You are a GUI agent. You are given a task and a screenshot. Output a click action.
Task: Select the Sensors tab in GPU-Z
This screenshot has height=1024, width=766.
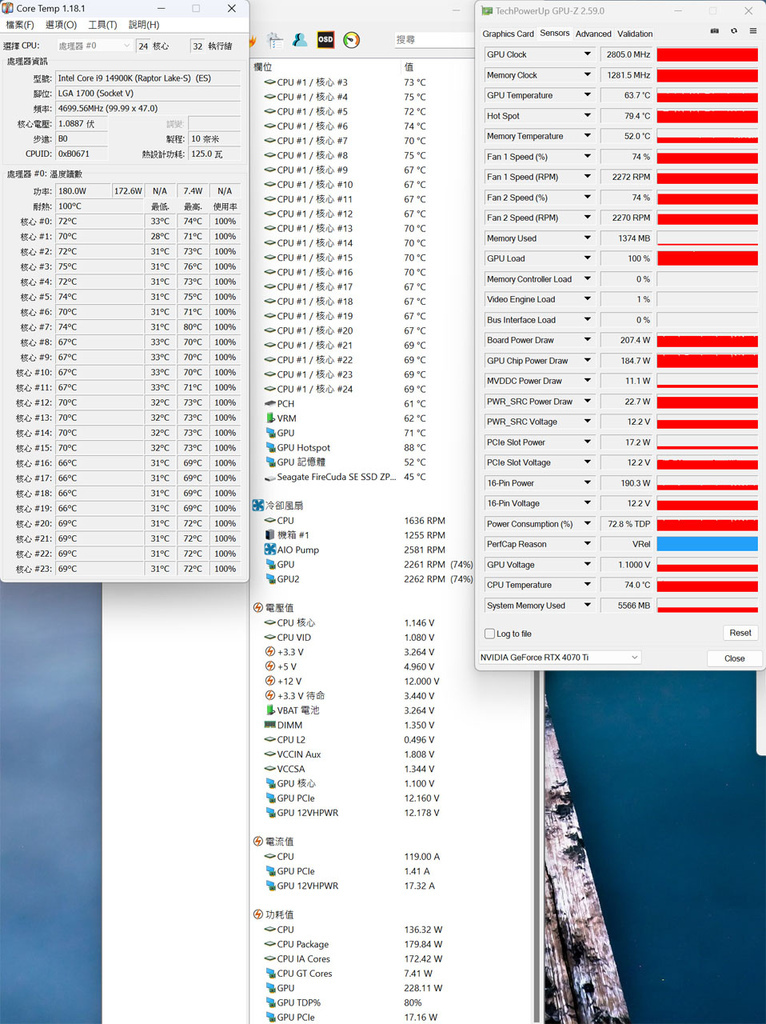554,33
